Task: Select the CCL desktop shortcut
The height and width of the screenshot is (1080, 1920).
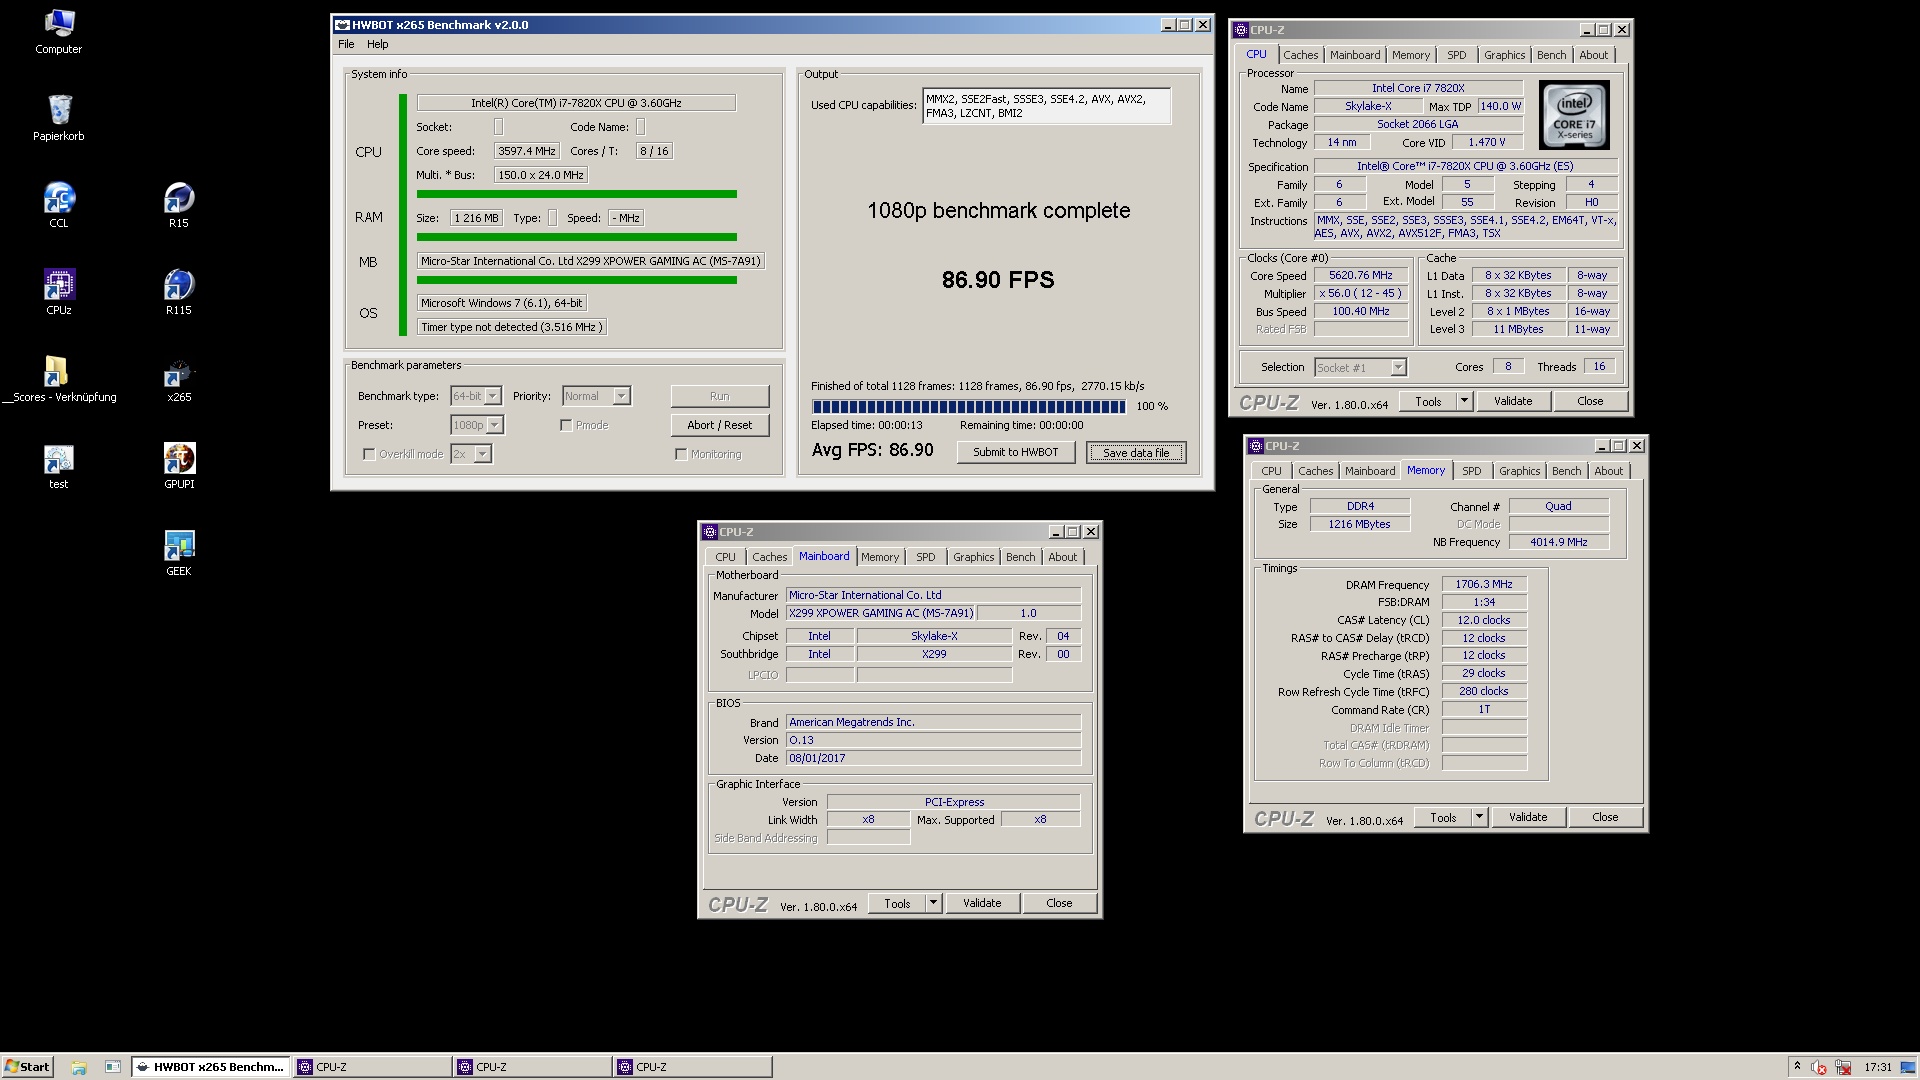Action: [x=58, y=205]
